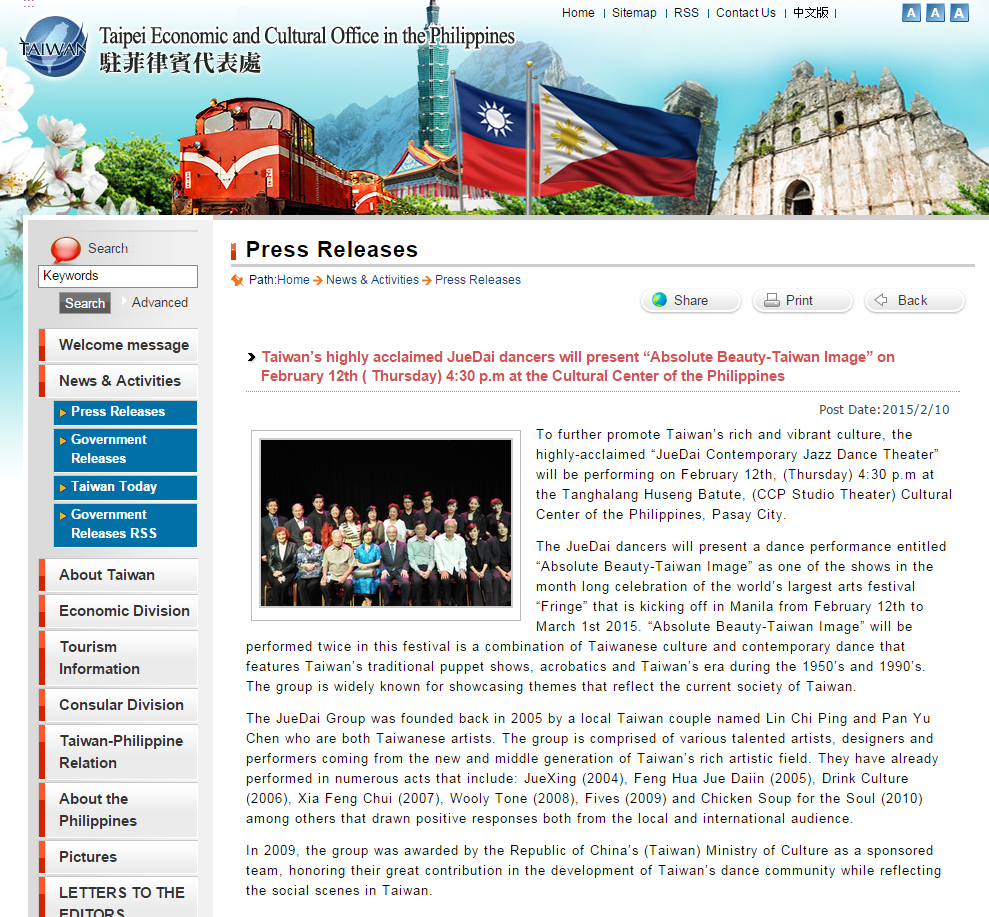Click the Share button label
This screenshot has height=917, width=989.
click(x=691, y=301)
